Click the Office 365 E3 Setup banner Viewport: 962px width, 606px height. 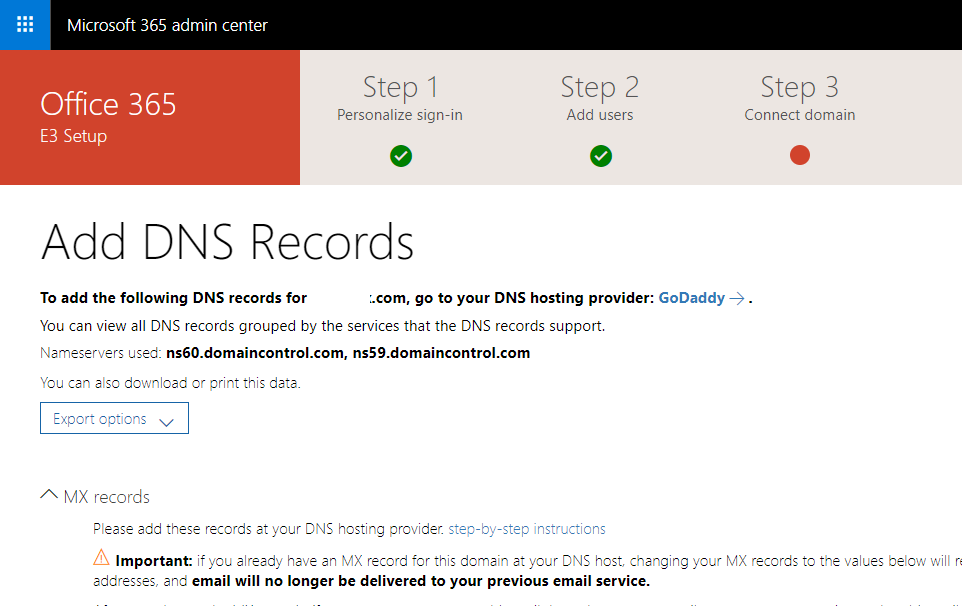108,117
